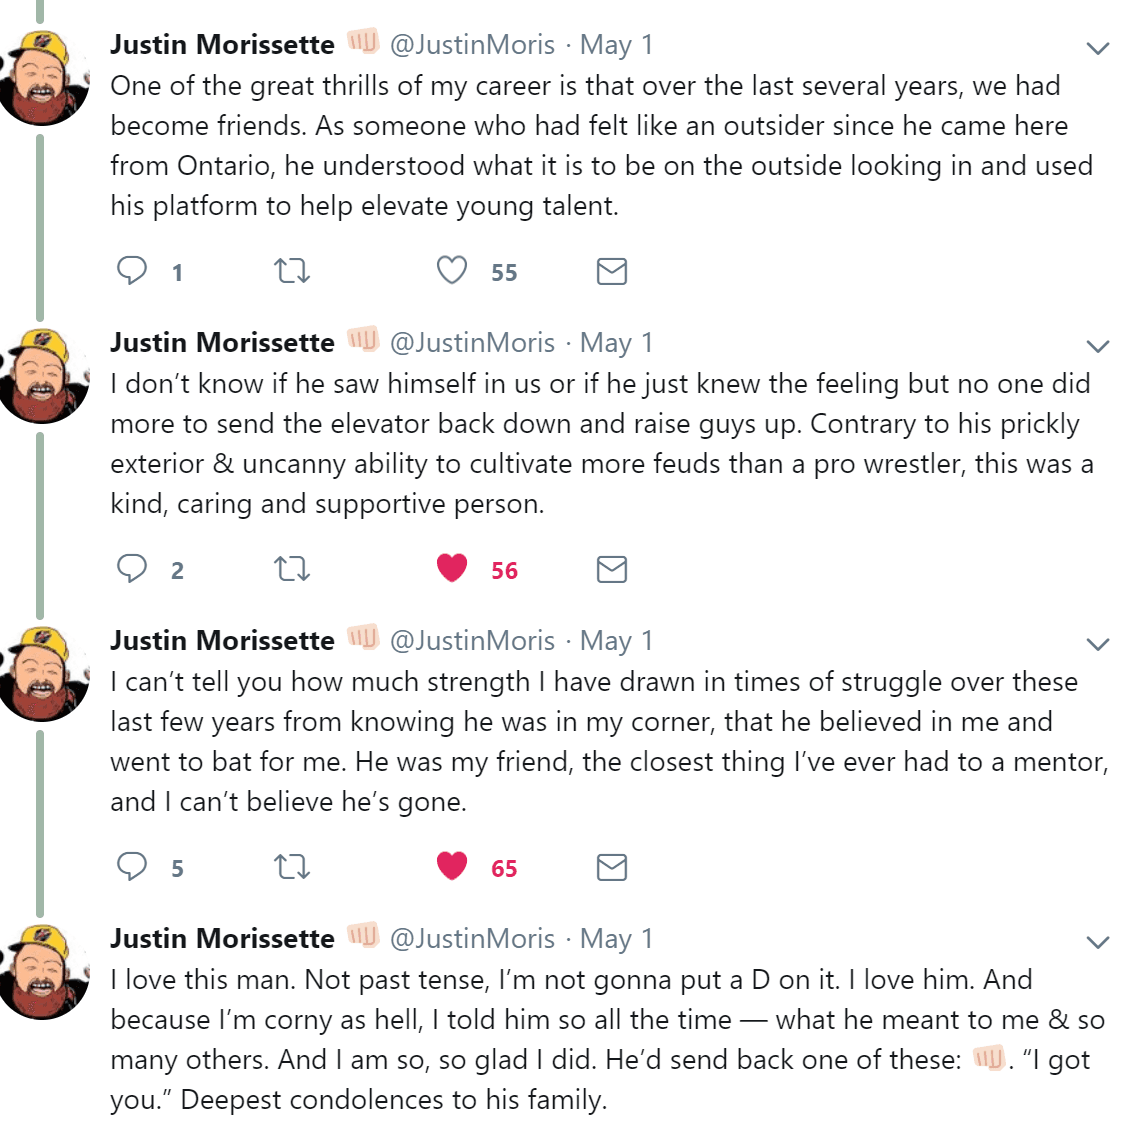Open more options for the first tweet
The image size is (1145, 1131).
1098,48
